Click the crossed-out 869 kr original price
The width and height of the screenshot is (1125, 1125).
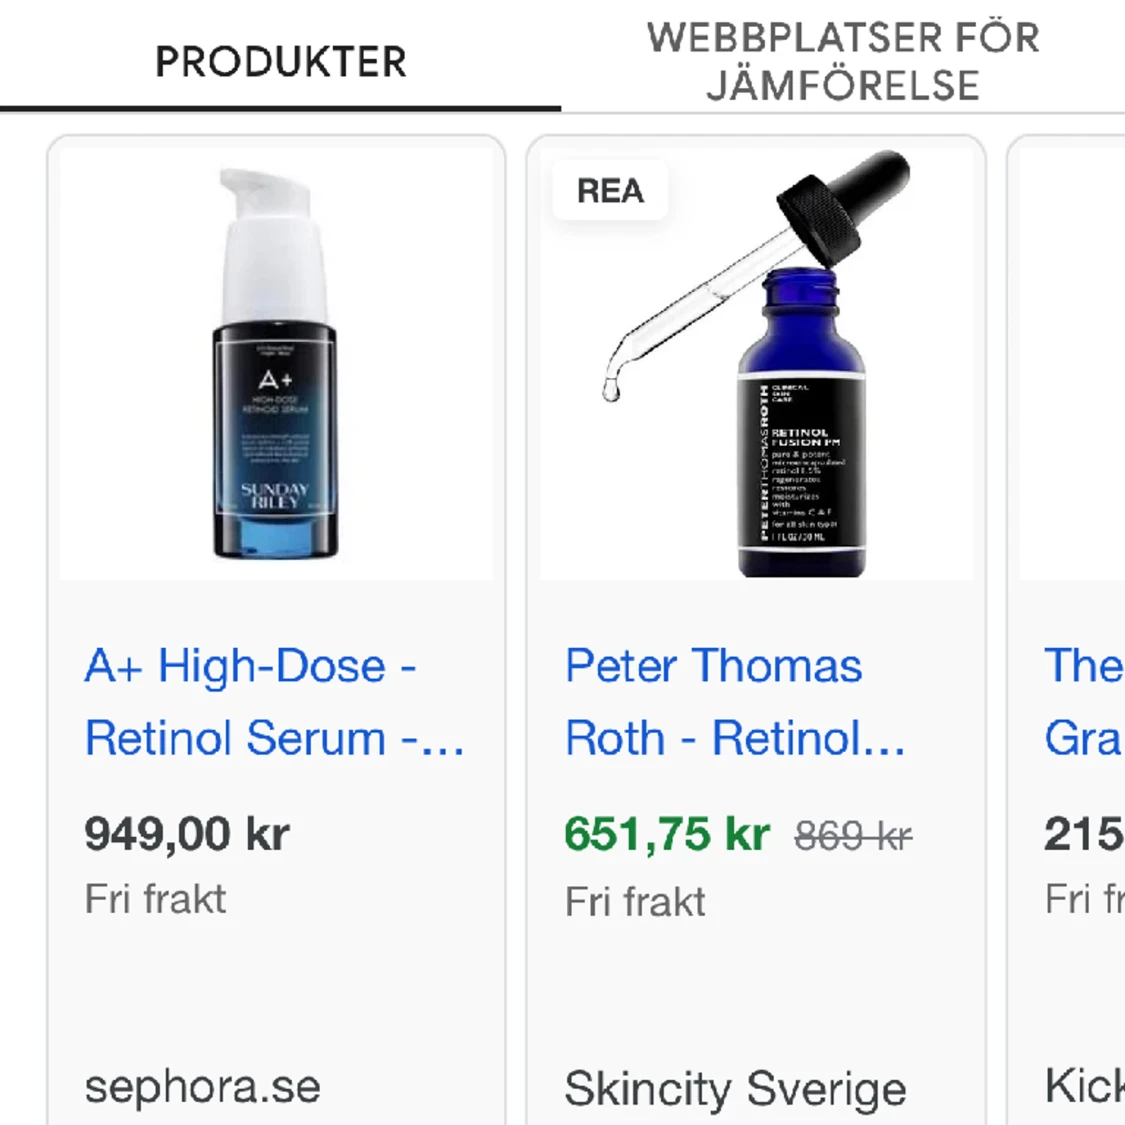tap(853, 835)
